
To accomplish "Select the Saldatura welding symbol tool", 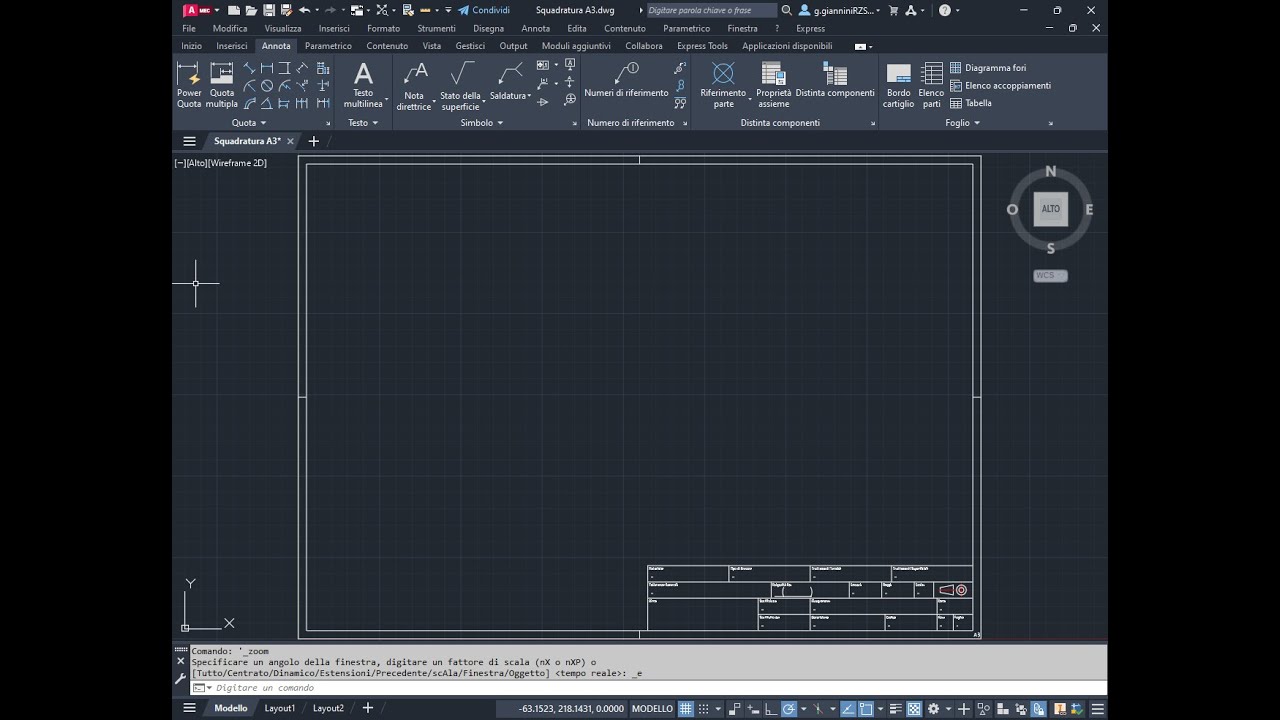I will point(508,82).
